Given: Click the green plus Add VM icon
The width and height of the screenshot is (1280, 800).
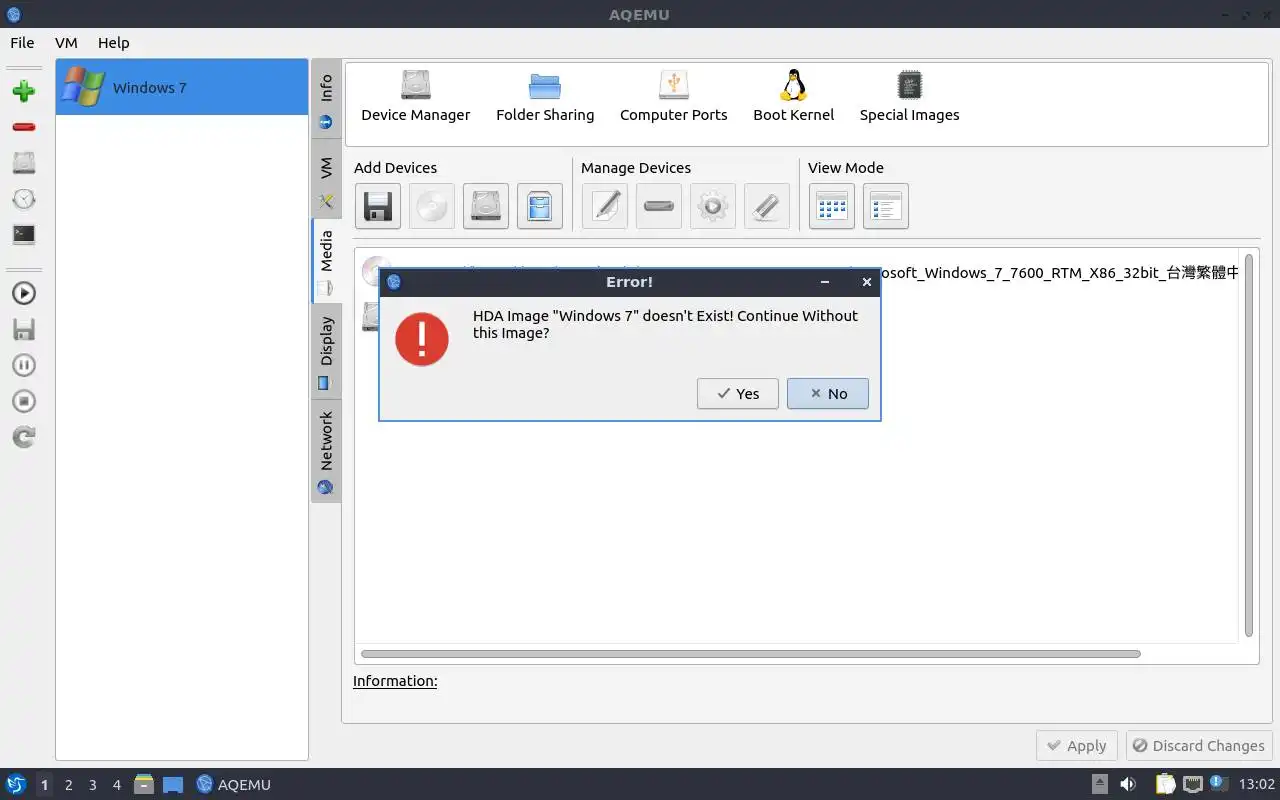Looking at the screenshot, I should (x=24, y=91).
